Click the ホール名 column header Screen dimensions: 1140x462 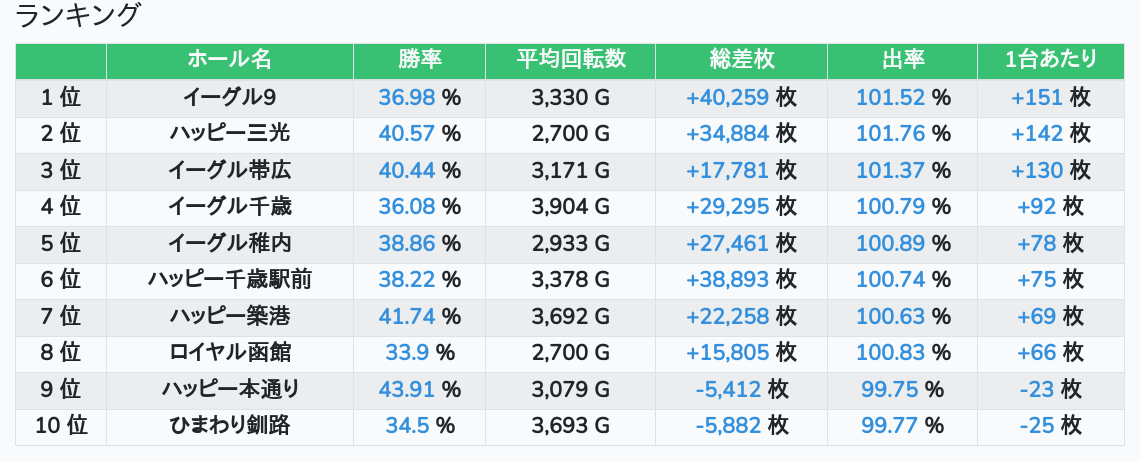click(229, 60)
